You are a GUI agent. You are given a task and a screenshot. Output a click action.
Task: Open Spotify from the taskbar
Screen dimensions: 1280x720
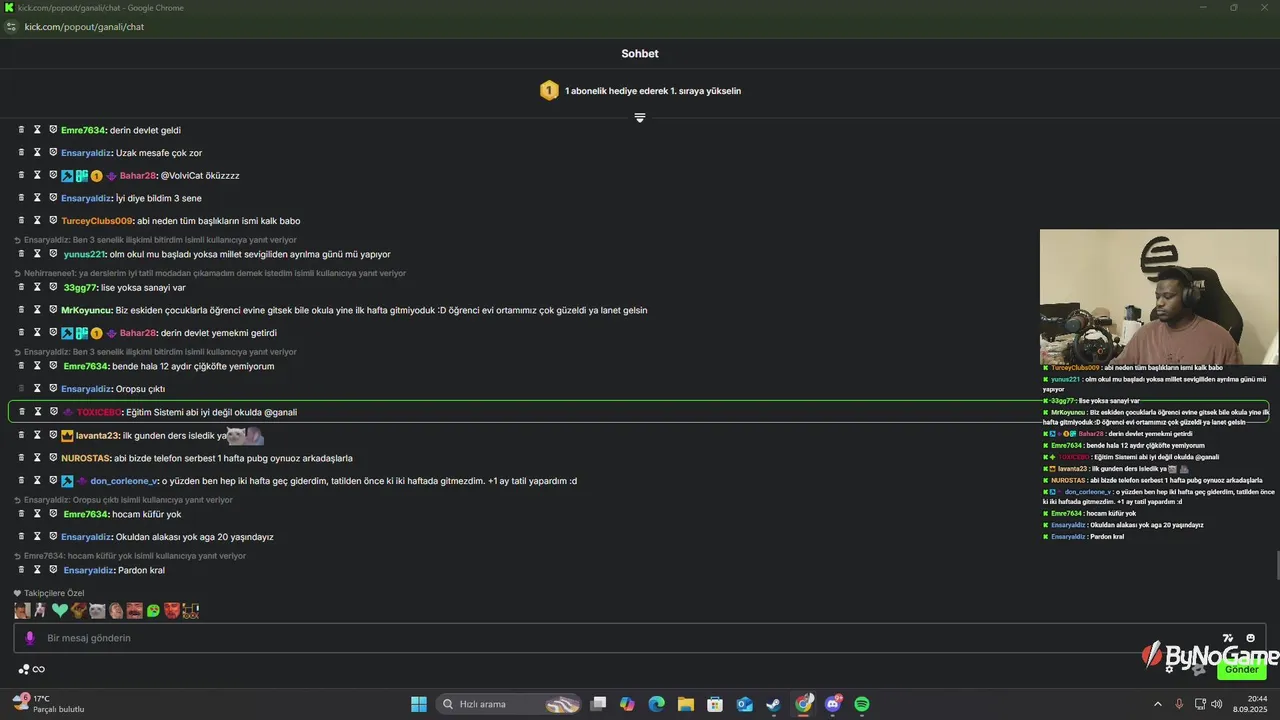(x=862, y=704)
